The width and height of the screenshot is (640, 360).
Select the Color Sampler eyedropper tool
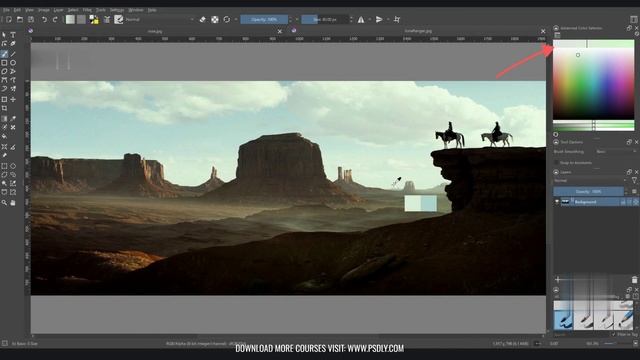point(13,118)
